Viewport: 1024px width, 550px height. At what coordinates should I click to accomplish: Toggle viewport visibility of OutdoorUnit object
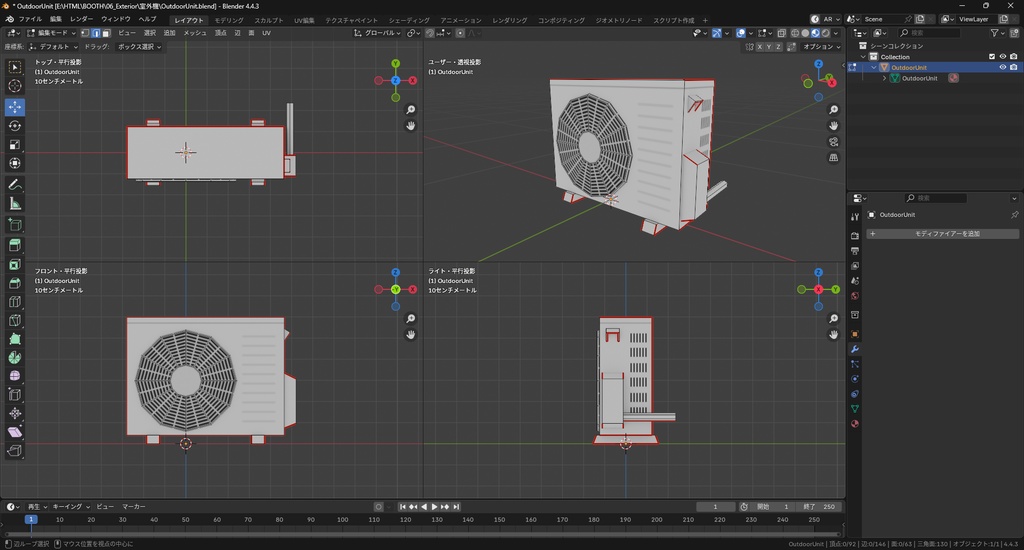coord(1003,68)
